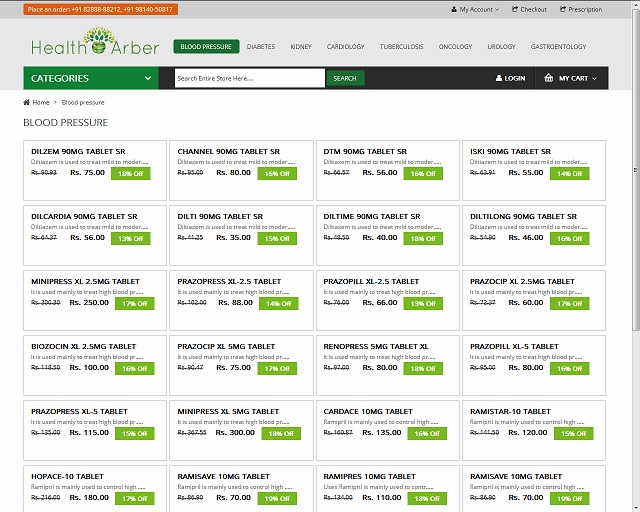This screenshot has height=512, width=640.
Task: Click 15% Off badge on Dilti card
Action: tap(277, 238)
